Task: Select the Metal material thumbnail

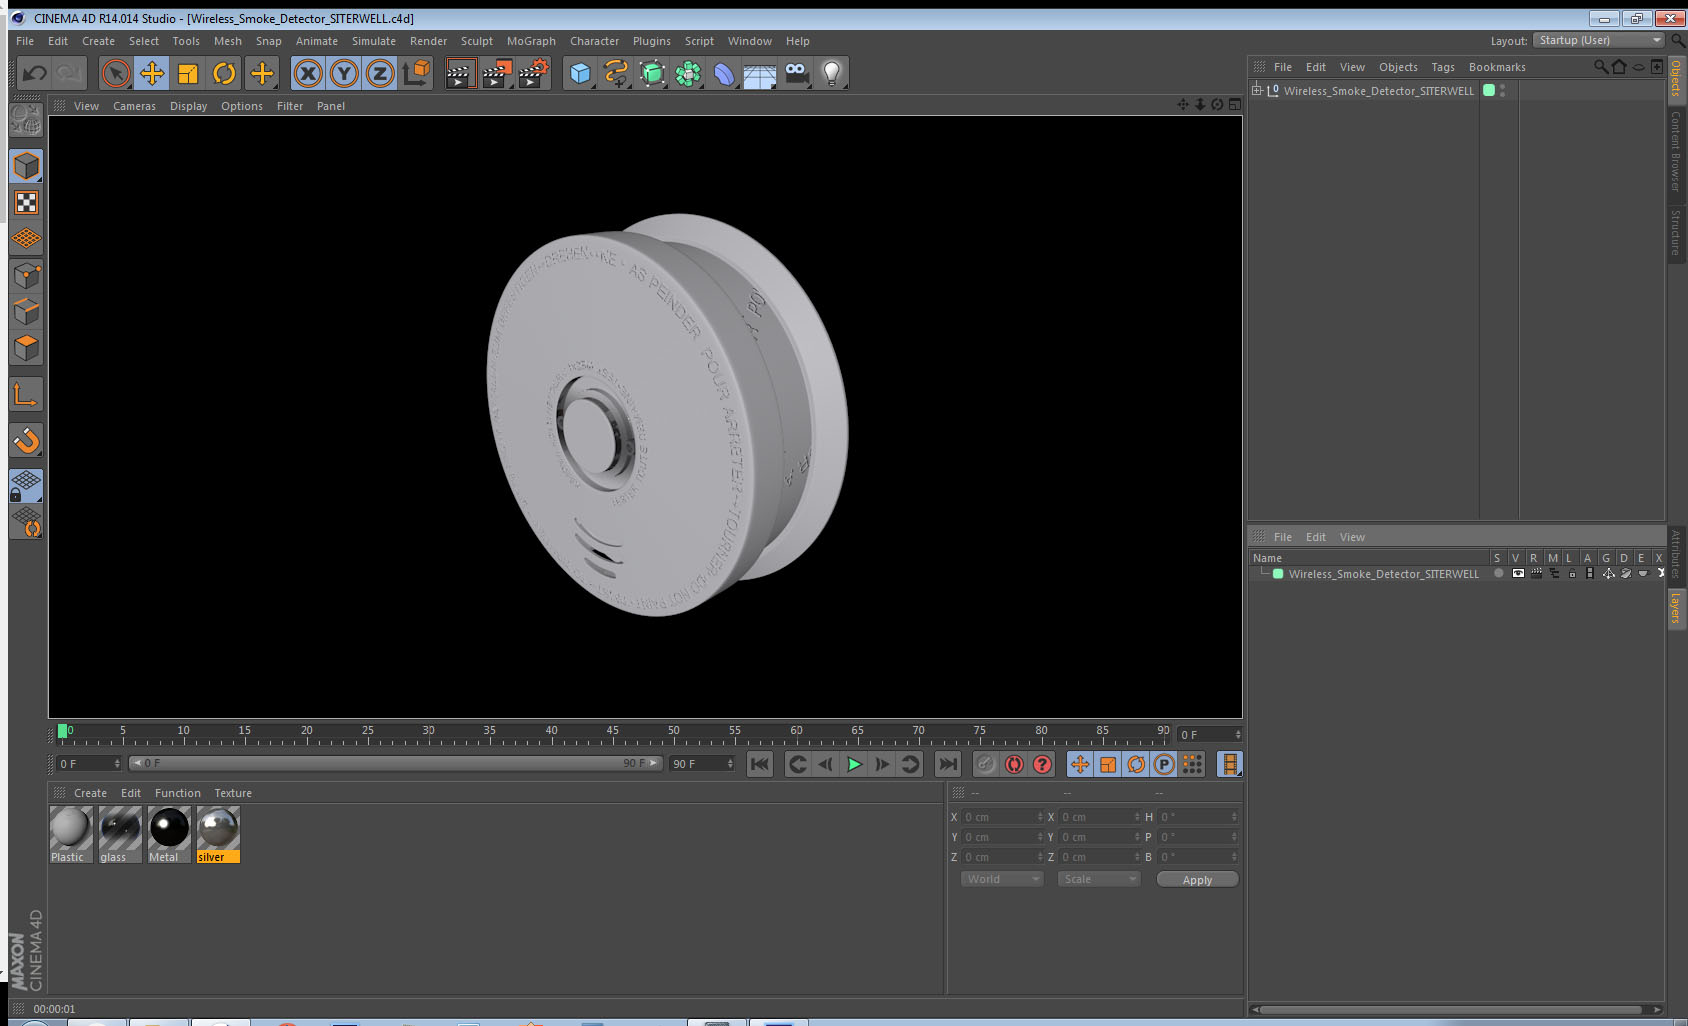Action: coord(169,834)
